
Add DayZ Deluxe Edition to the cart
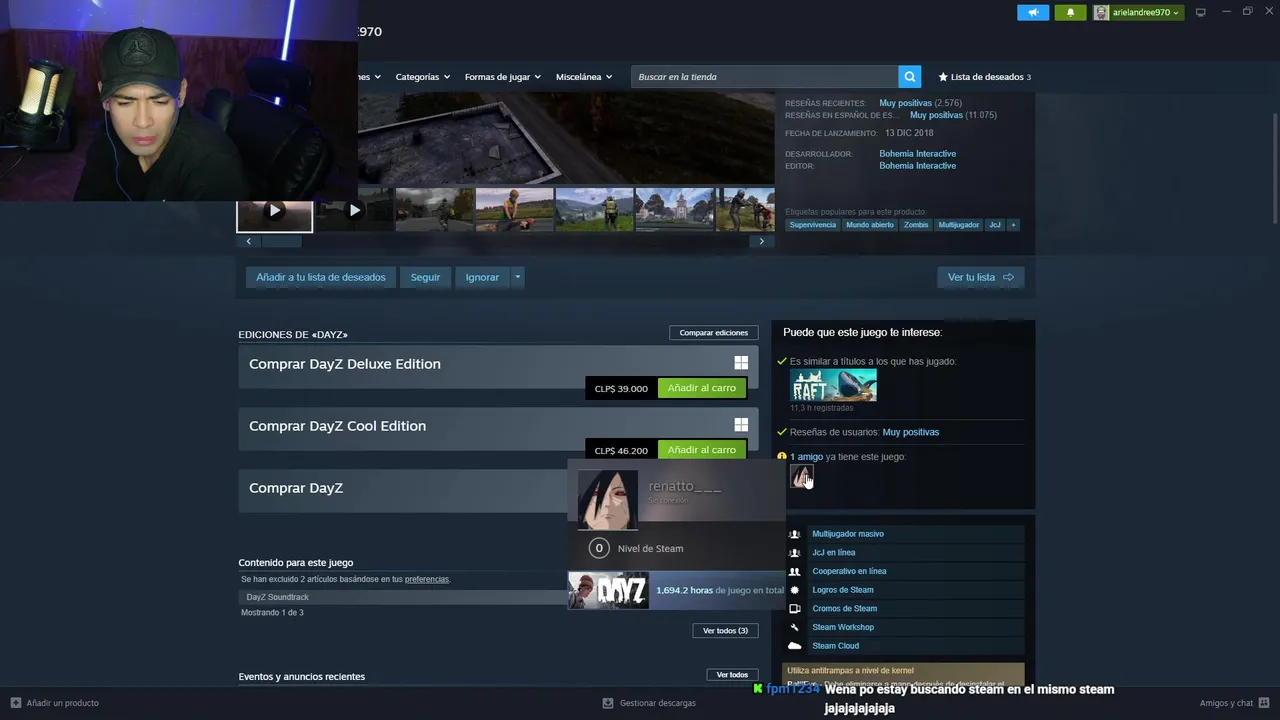[x=702, y=388]
